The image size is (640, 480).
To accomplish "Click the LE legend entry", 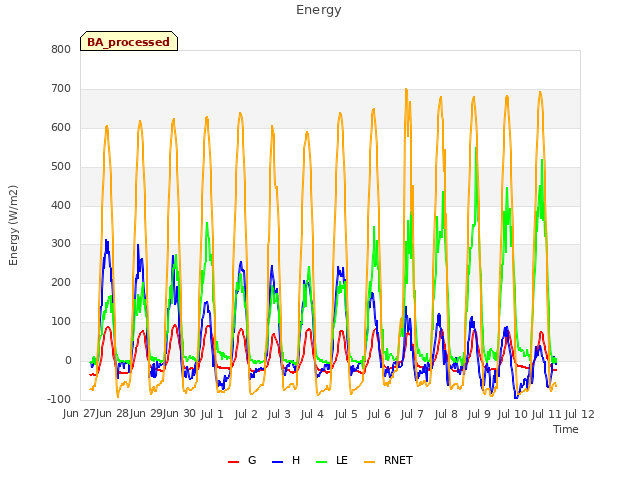I will (332, 460).
